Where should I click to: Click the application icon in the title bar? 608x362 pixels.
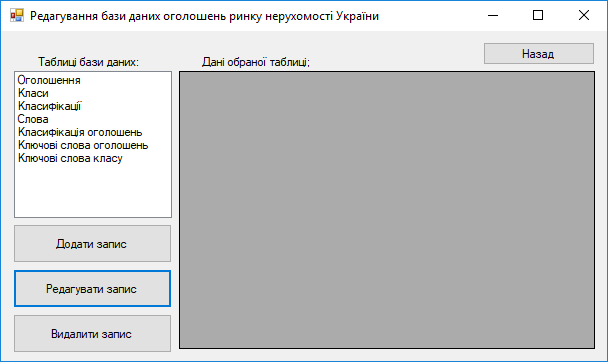point(17,16)
